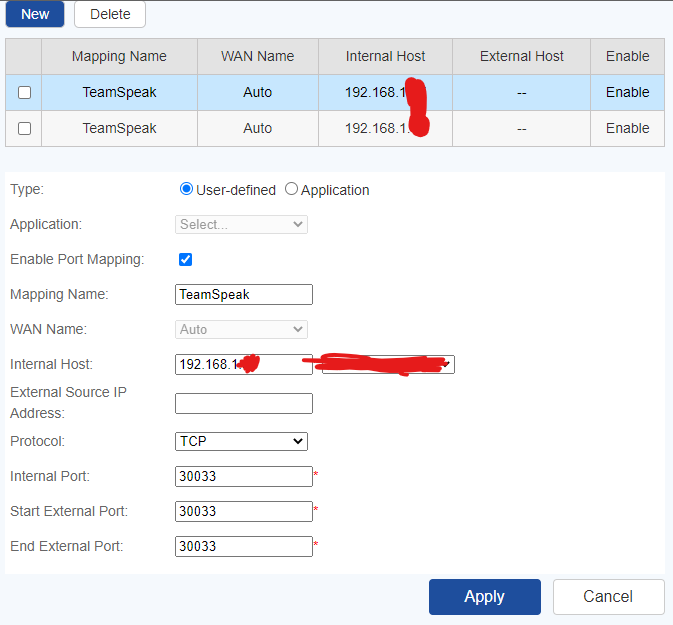The width and height of the screenshot is (673, 625).
Task: Toggle the Enable Port Mapping checkbox
Action: tap(185, 259)
